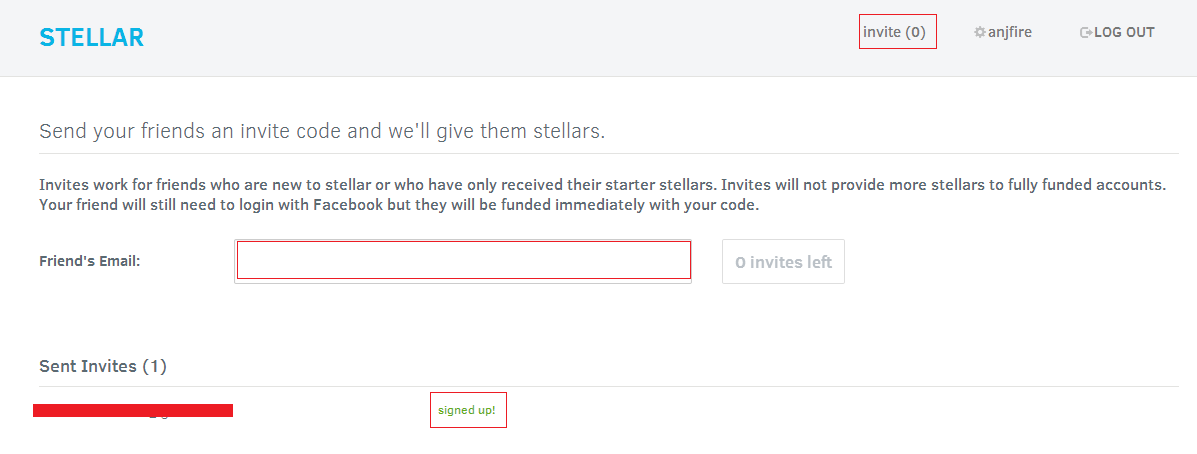Screen dimensions: 1197x454
Task: Click the empty gray header bar area
Action: [x=500, y=37]
